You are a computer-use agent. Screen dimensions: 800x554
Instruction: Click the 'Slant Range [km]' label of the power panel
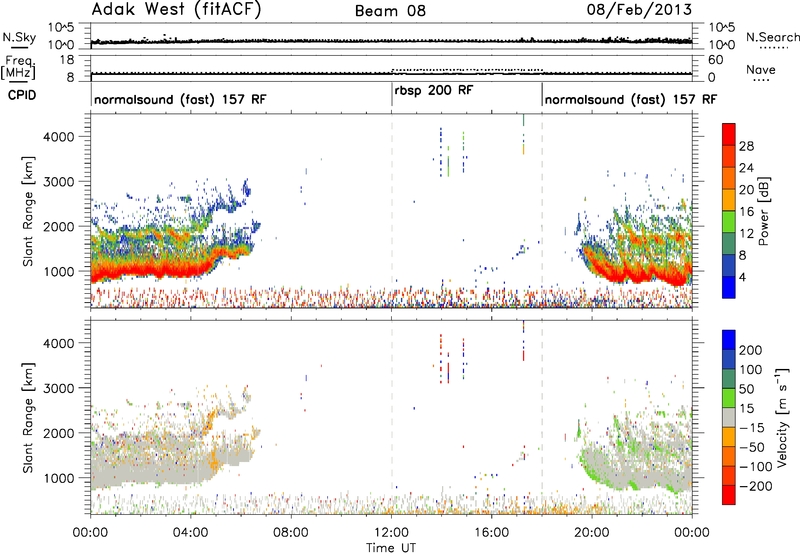coord(28,211)
